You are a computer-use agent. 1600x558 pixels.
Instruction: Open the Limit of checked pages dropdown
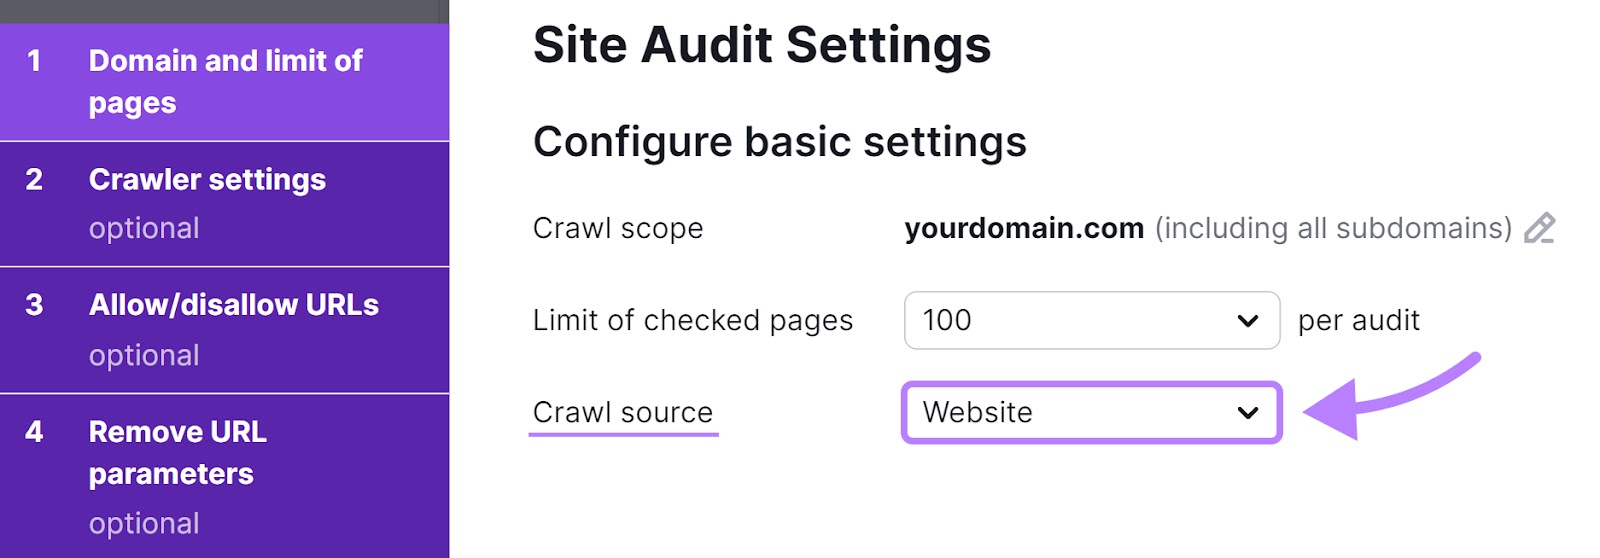[x=1091, y=321]
